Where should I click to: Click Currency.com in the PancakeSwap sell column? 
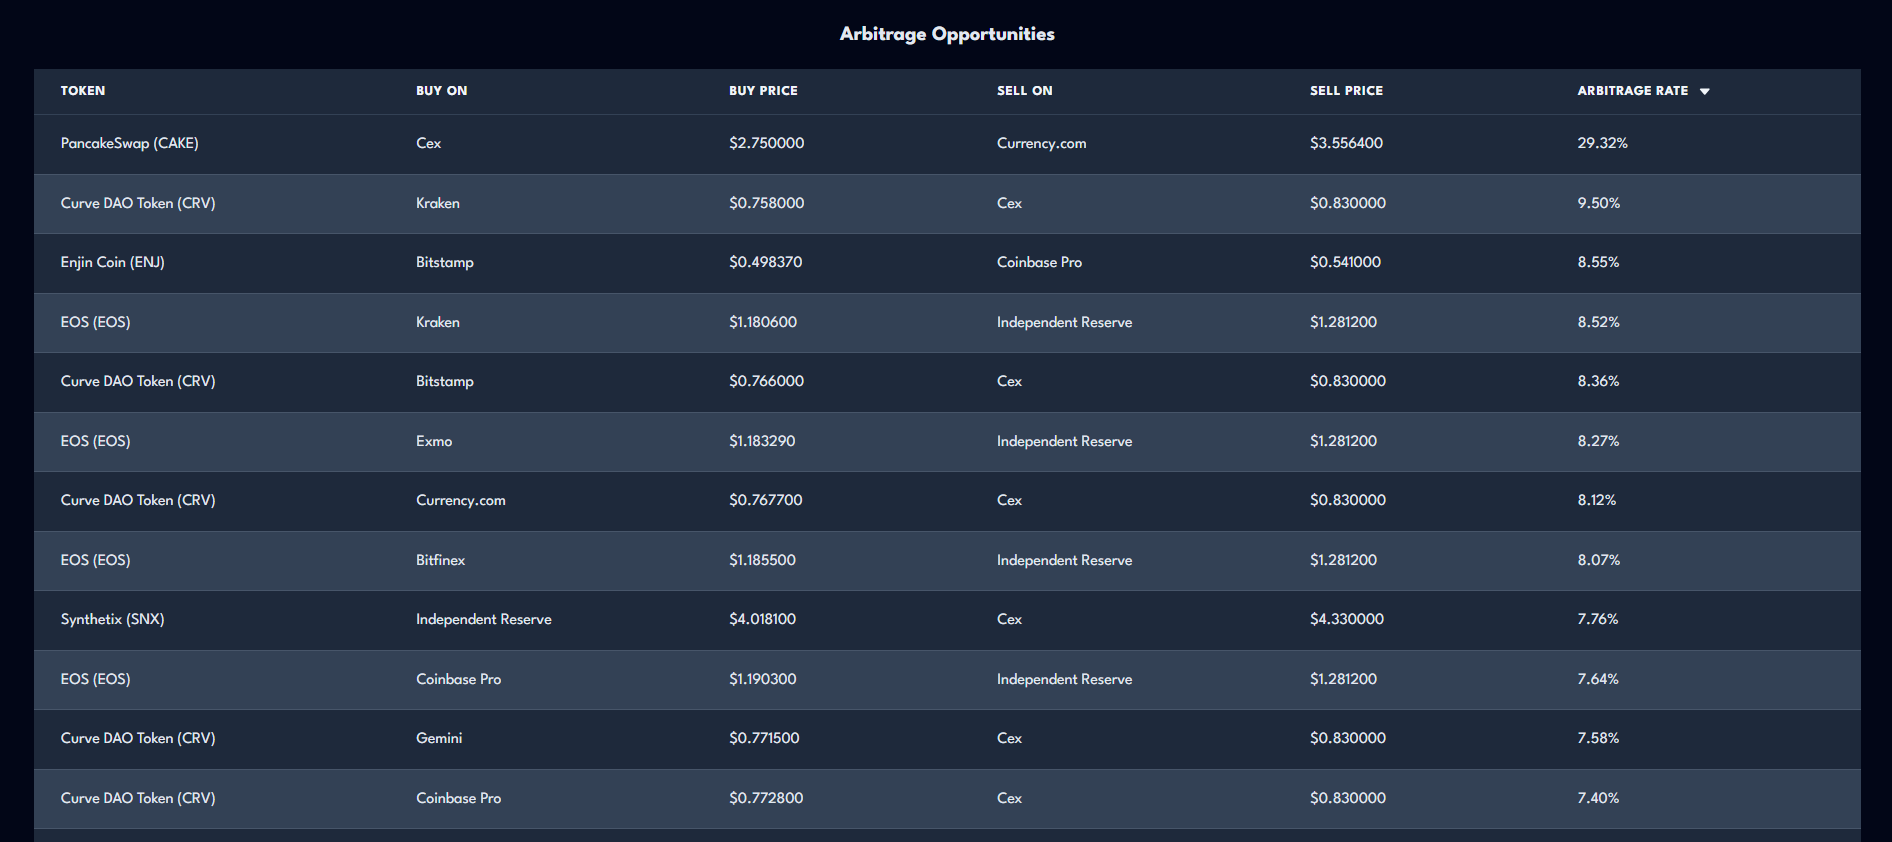[x=1042, y=143]
